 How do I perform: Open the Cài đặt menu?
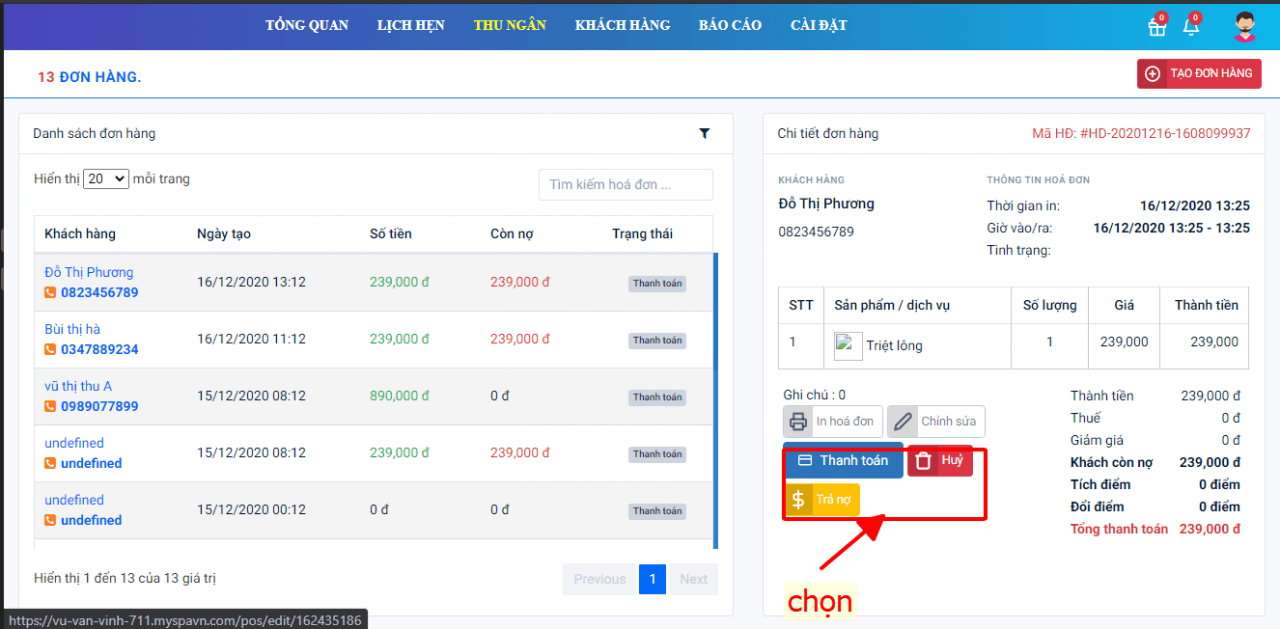(818, 25)
